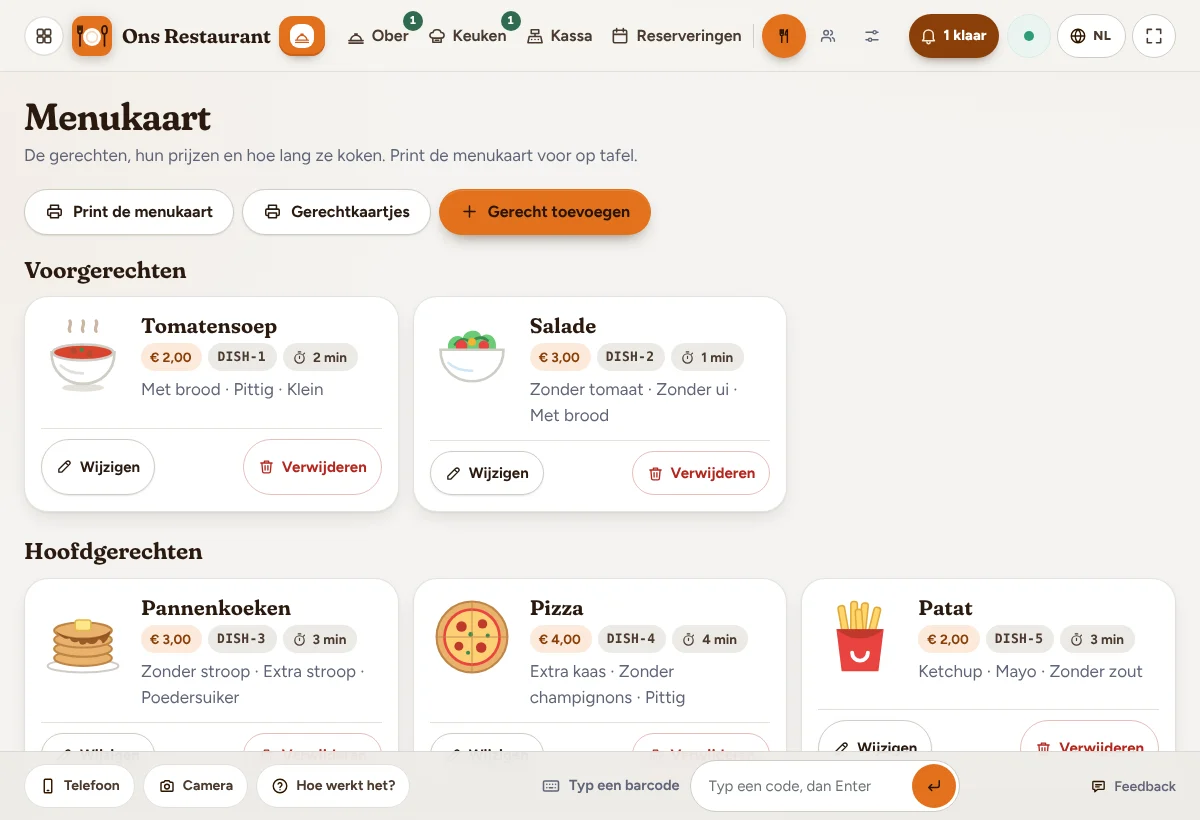Click Print de menukaart

[129, 212]
